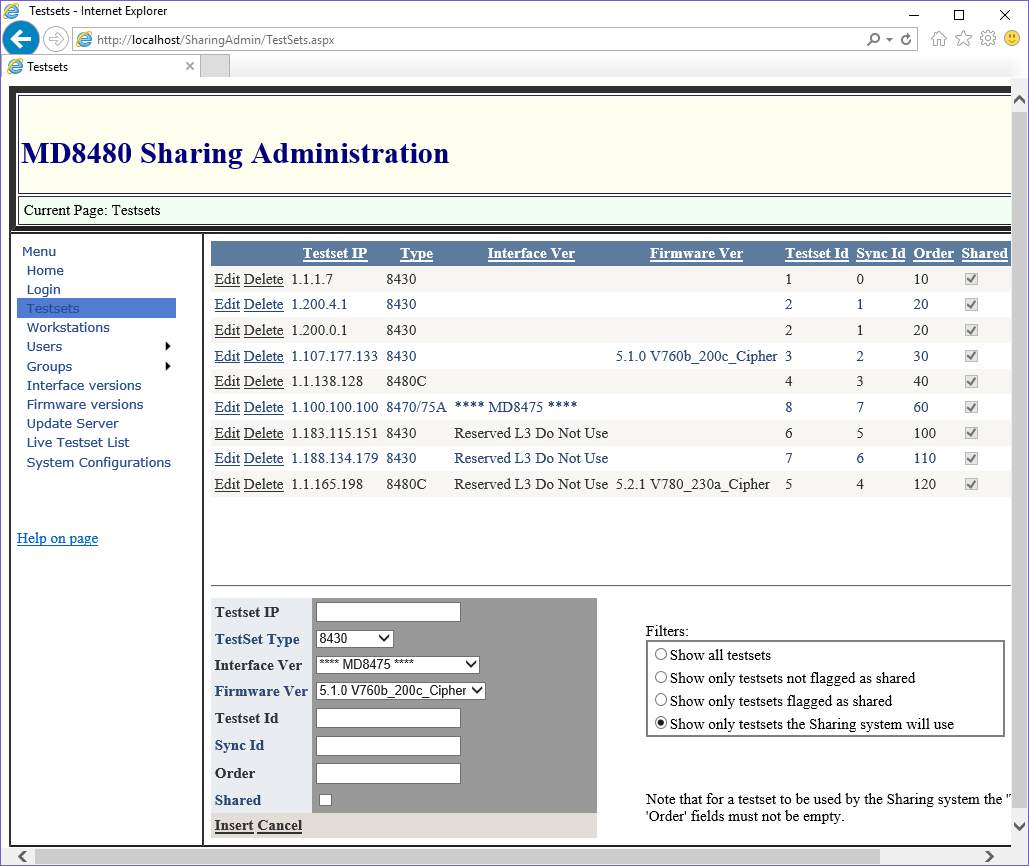This screenshot has width=1029, height=866.
Task: Sort by Interface Ver column header
Action: click(531, 253)
